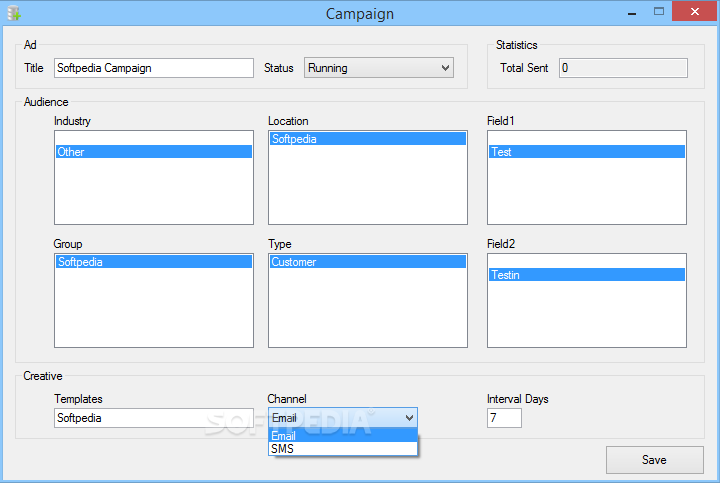Select 'Other' in the Industry list
Screen dimensions: 720x483
(154, 152)
